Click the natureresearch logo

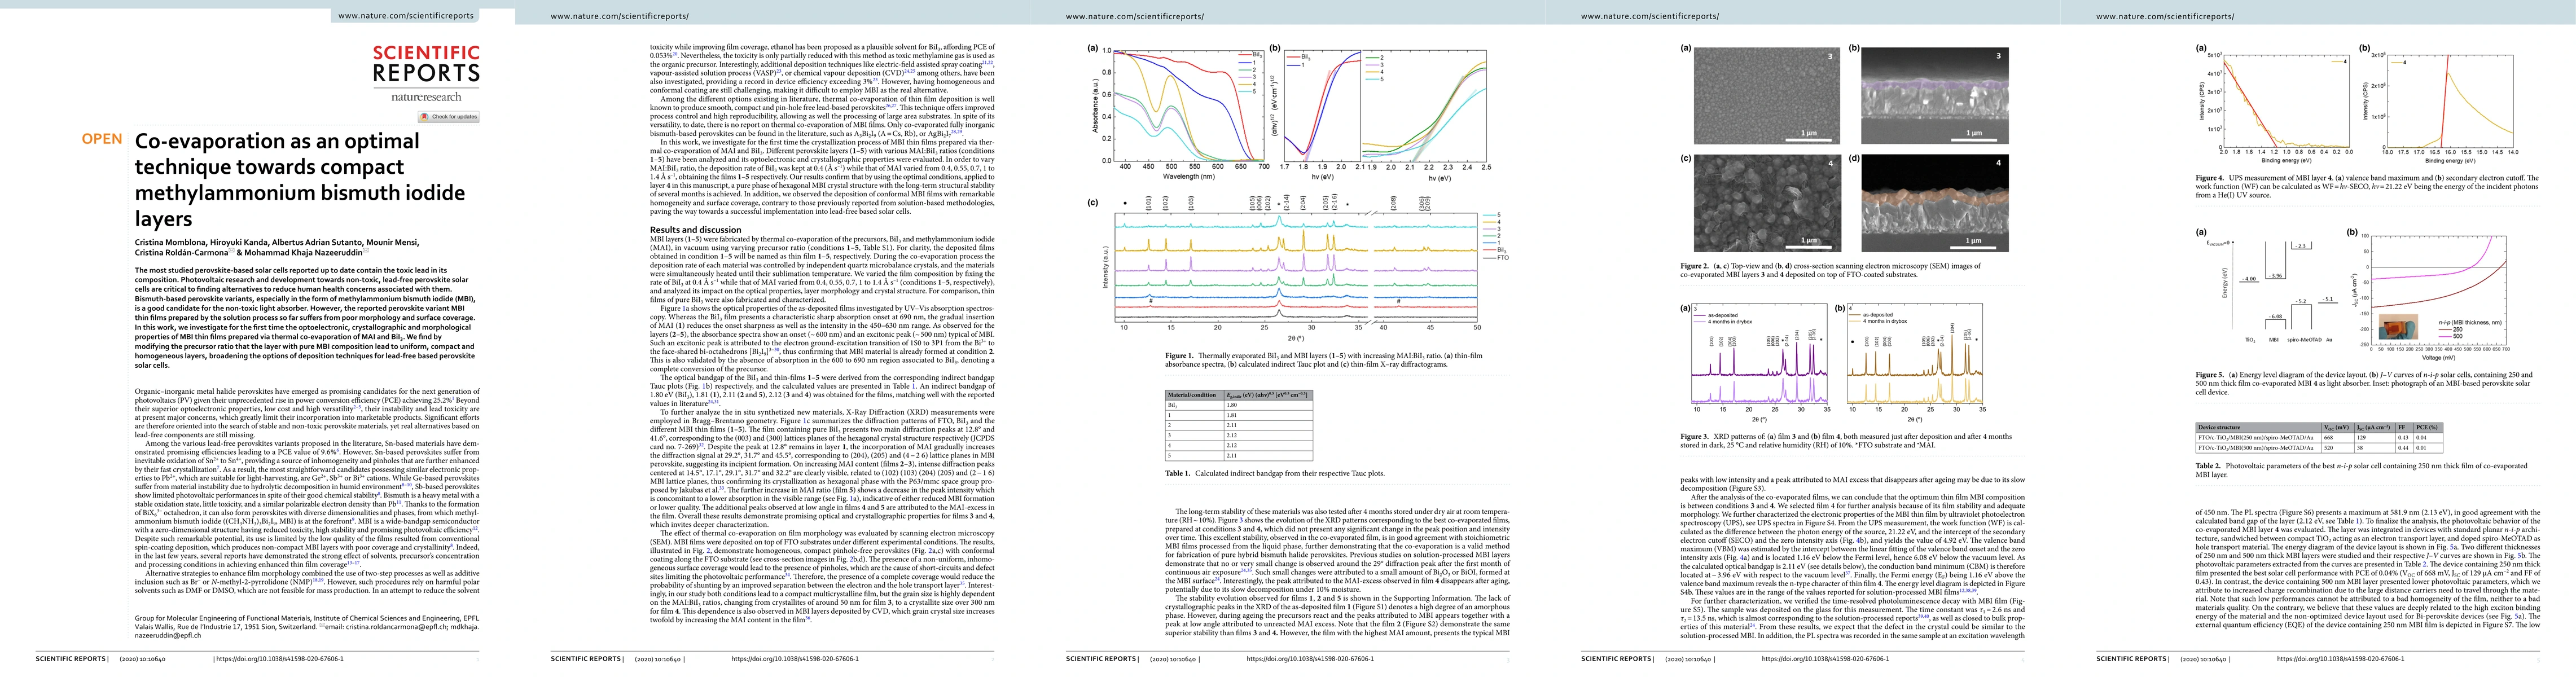[426, 97]
